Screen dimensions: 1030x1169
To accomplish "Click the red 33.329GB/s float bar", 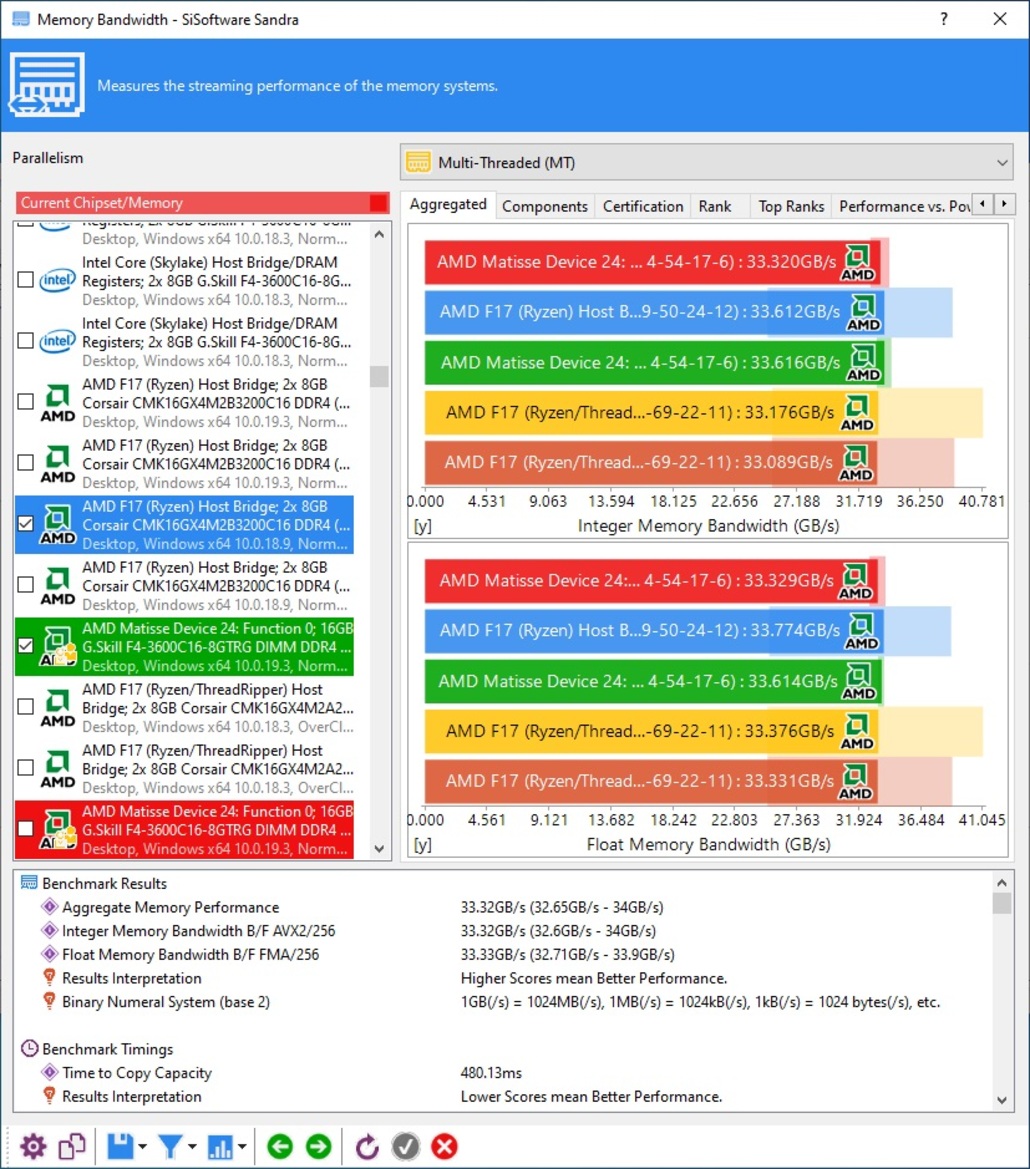I will pos(652,581).
